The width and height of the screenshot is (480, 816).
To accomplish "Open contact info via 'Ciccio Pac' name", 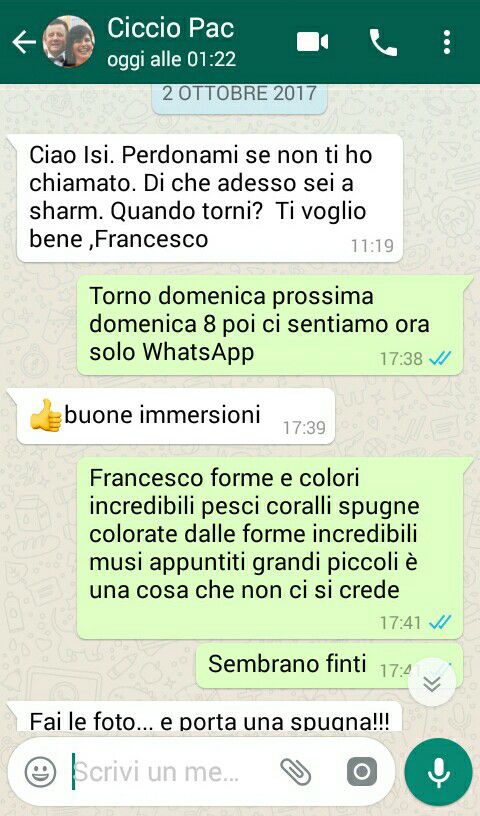I will point(170,28).
